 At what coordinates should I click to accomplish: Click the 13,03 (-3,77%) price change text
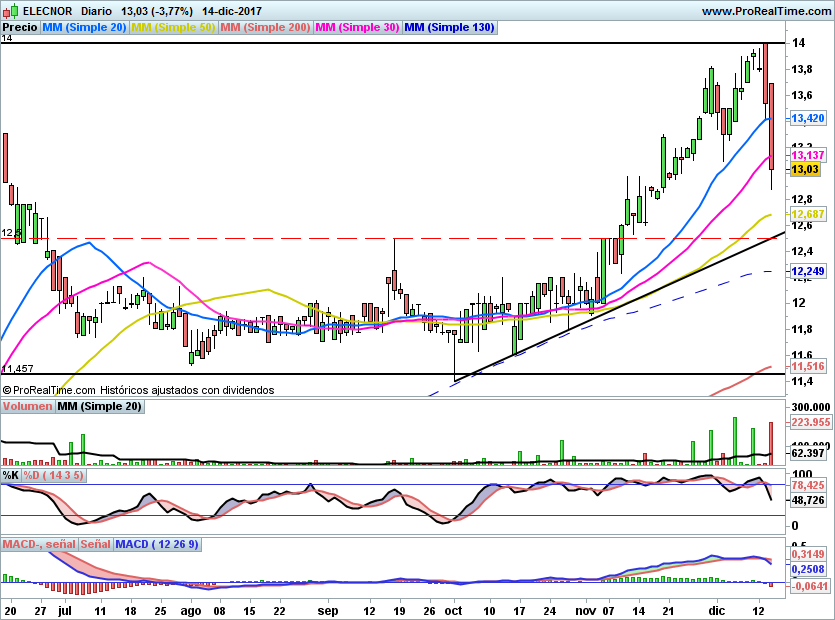pyautogui.click(x=157, y=11)
